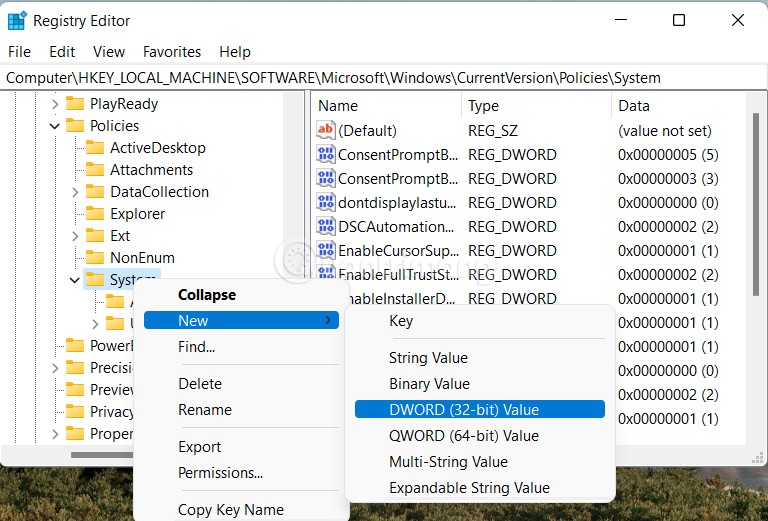This screenshot has height=521, width=768.
Task: Open the Favorites menu
Action: click(172, 52)
